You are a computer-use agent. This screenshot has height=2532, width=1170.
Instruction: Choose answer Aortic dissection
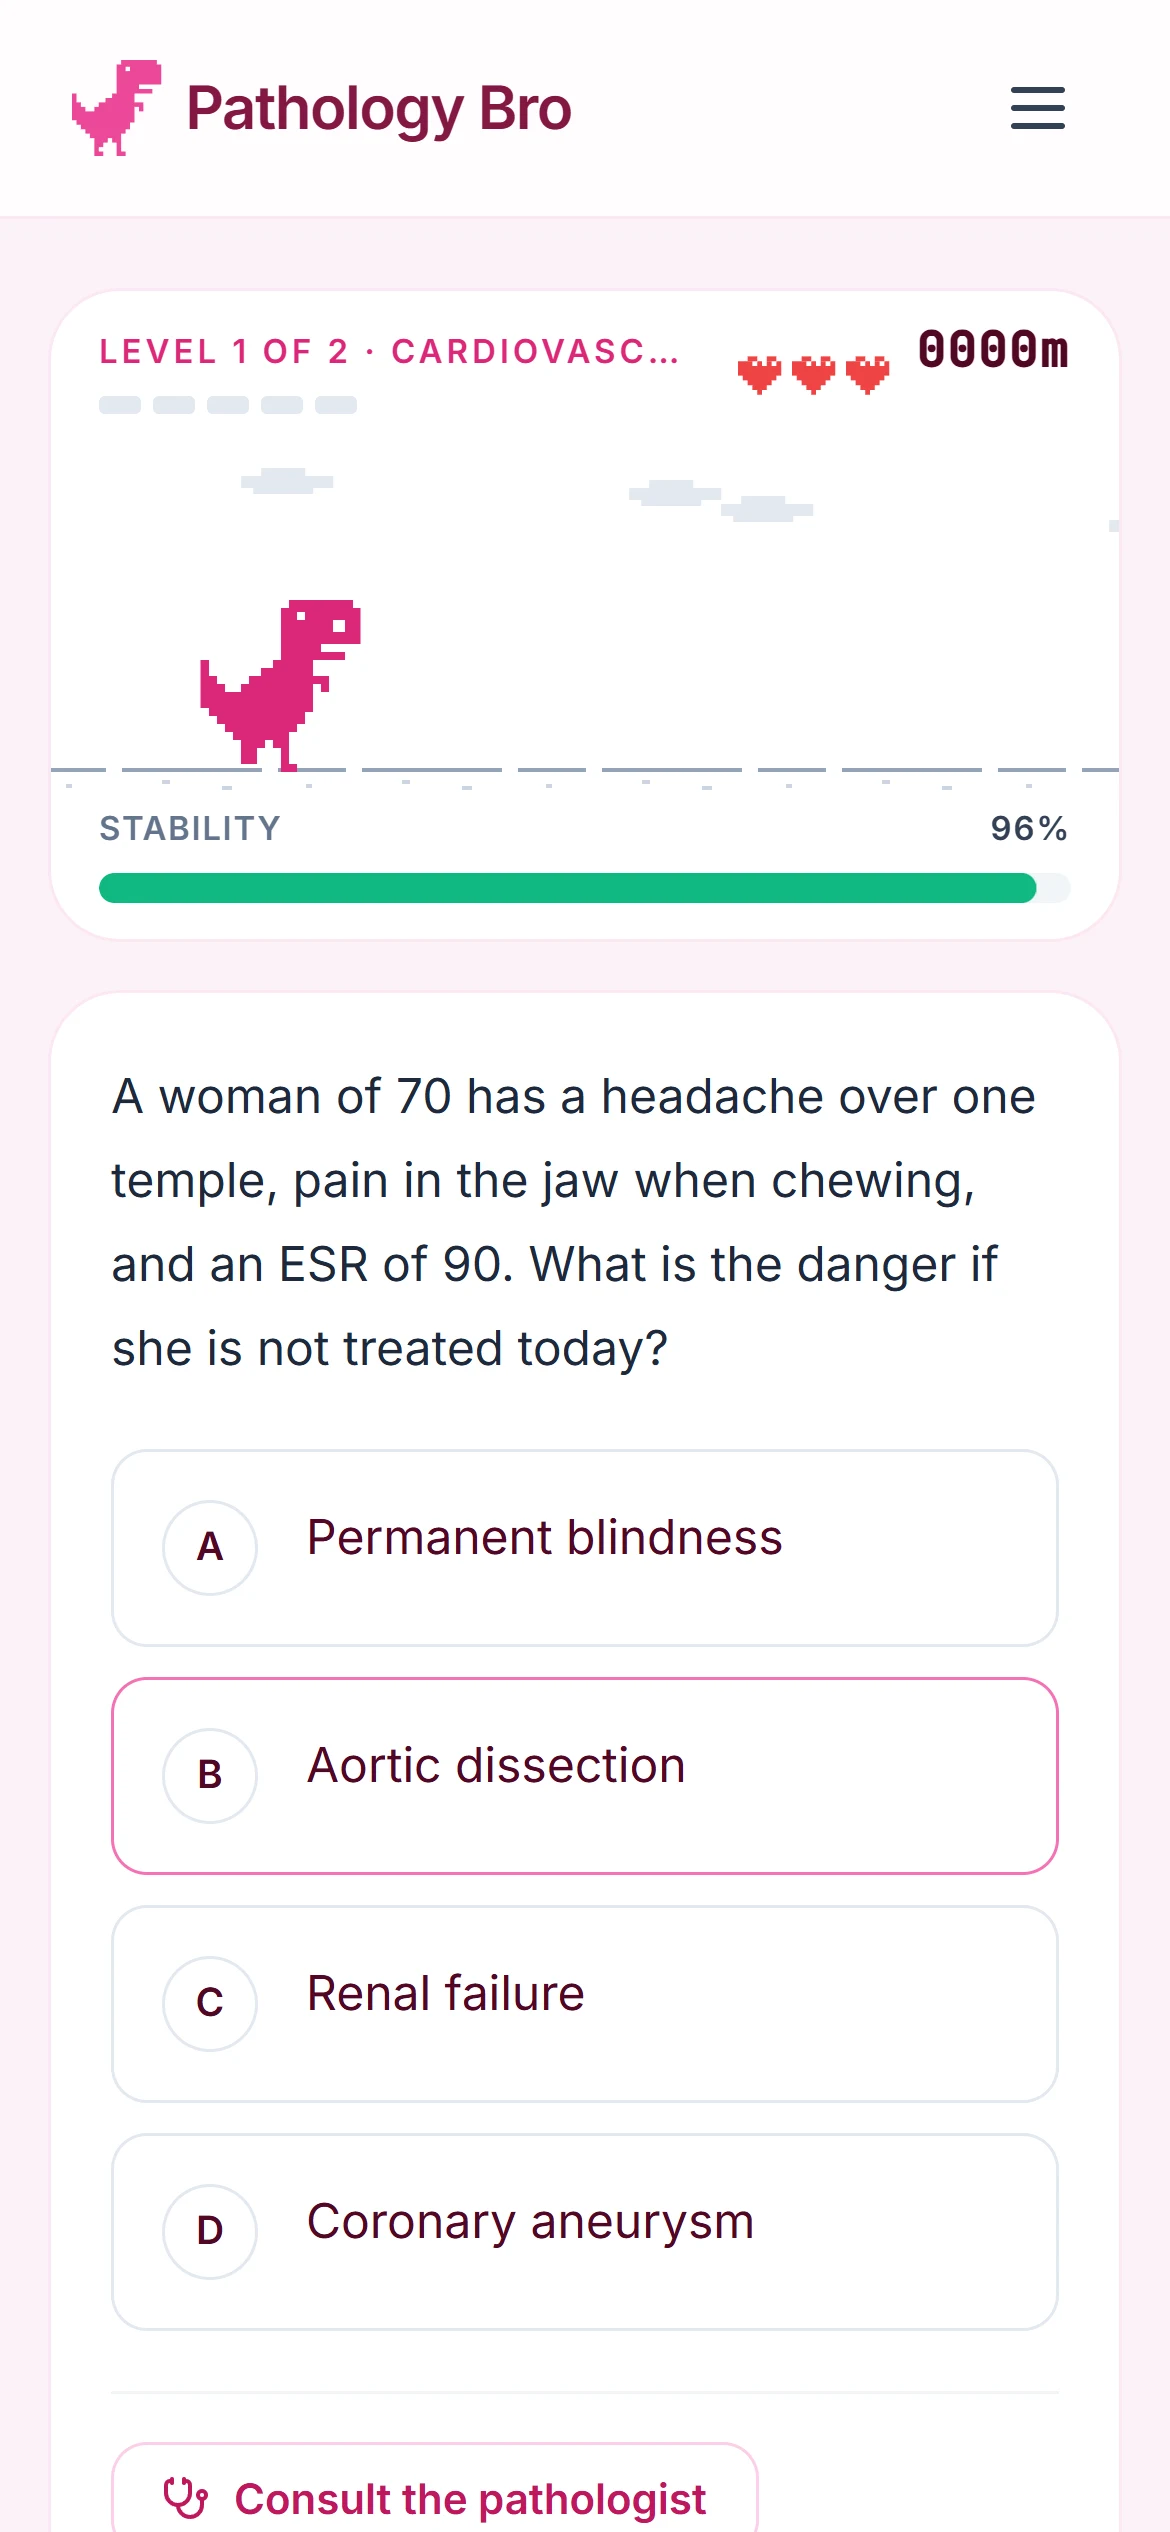585,1775
